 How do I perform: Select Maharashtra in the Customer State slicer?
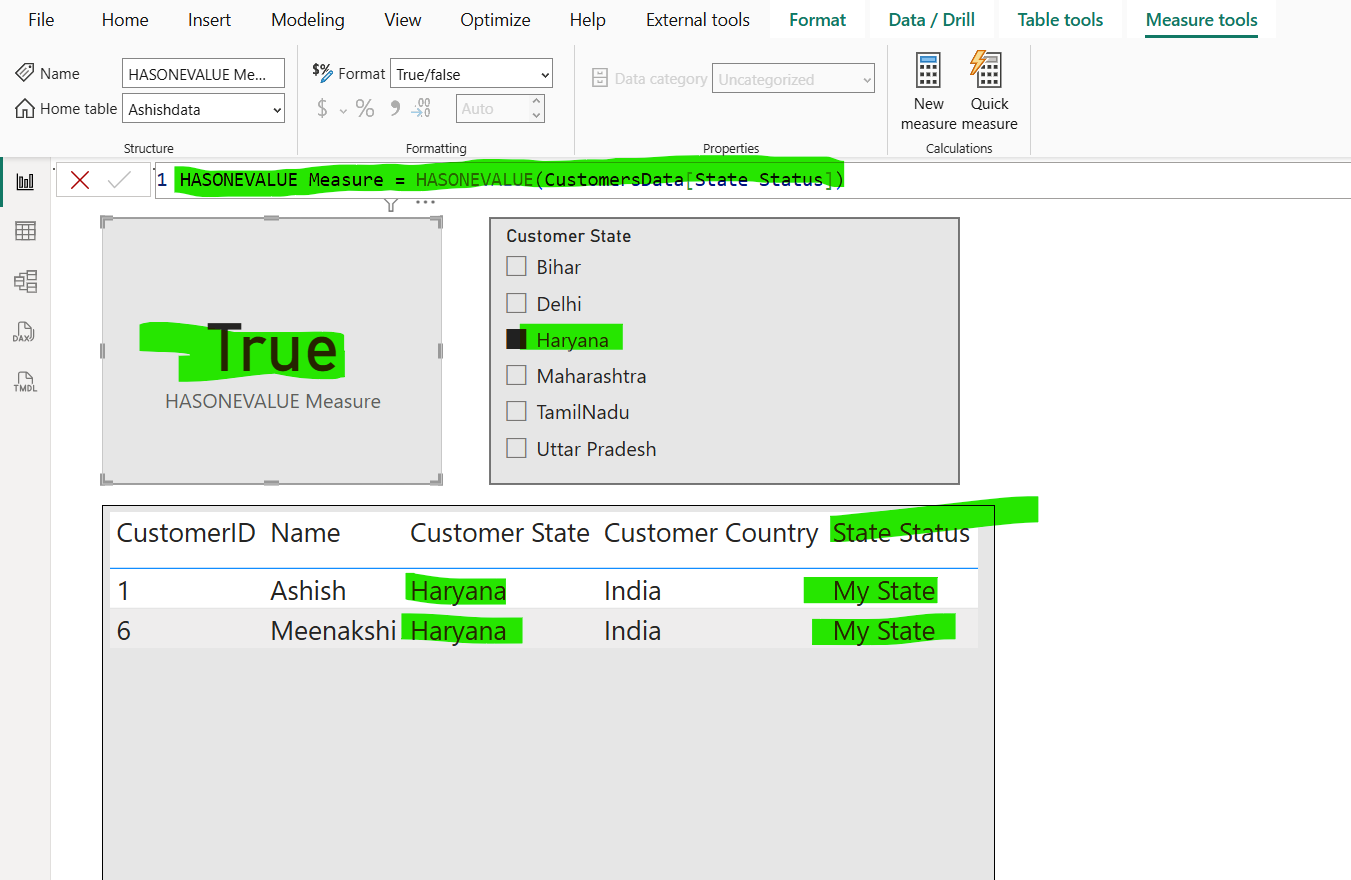516,375
